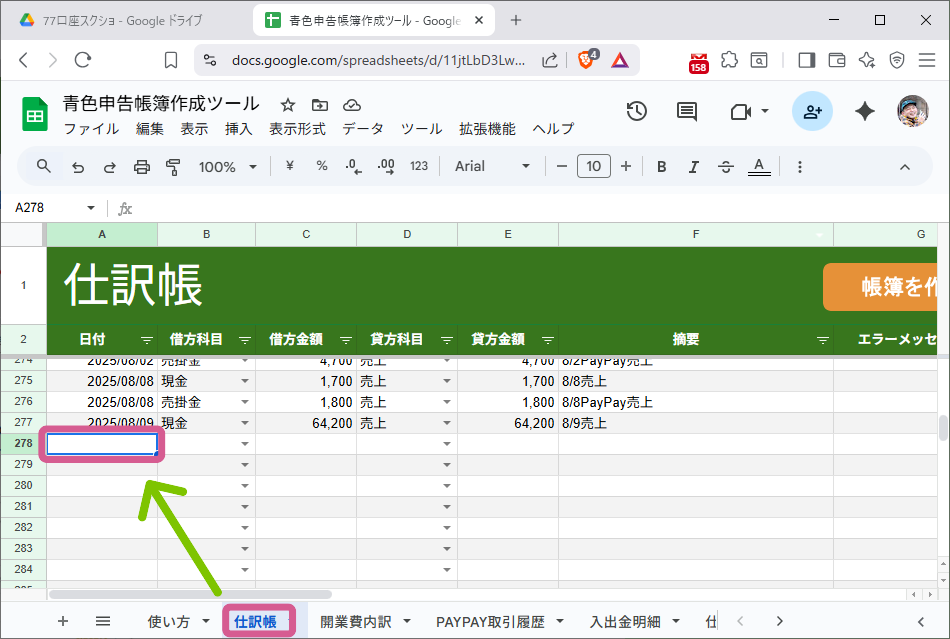This screenshot has width=950, height=639.
Task: Decrease decimal places via toolbar icon
Action: [352, 166]
